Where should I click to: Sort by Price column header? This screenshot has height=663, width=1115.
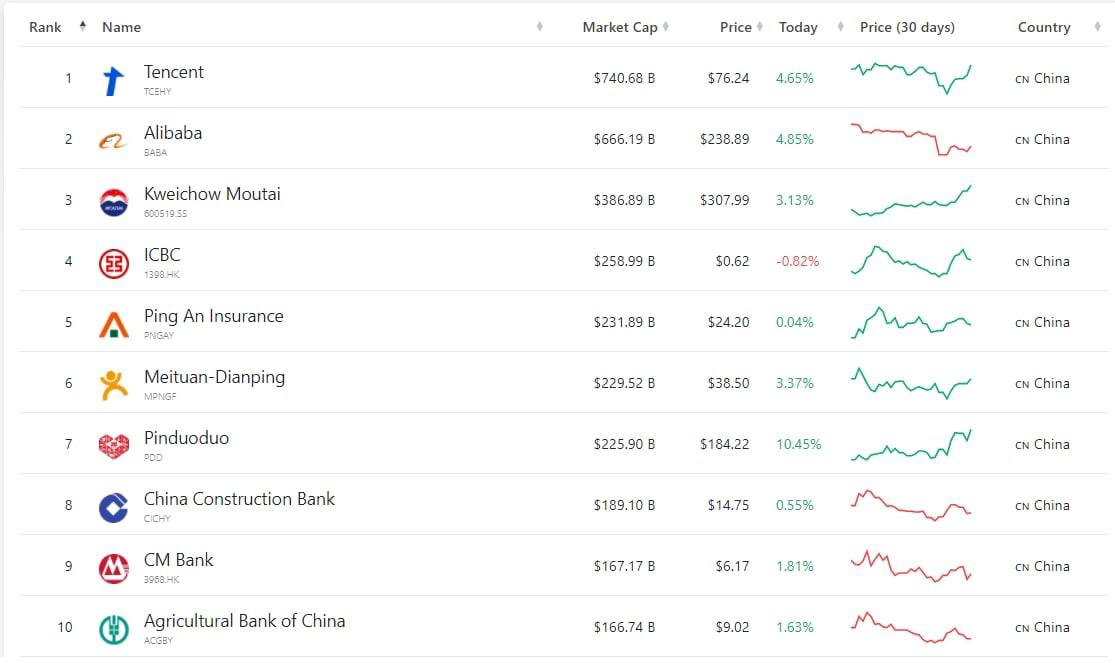pos(736,27)
